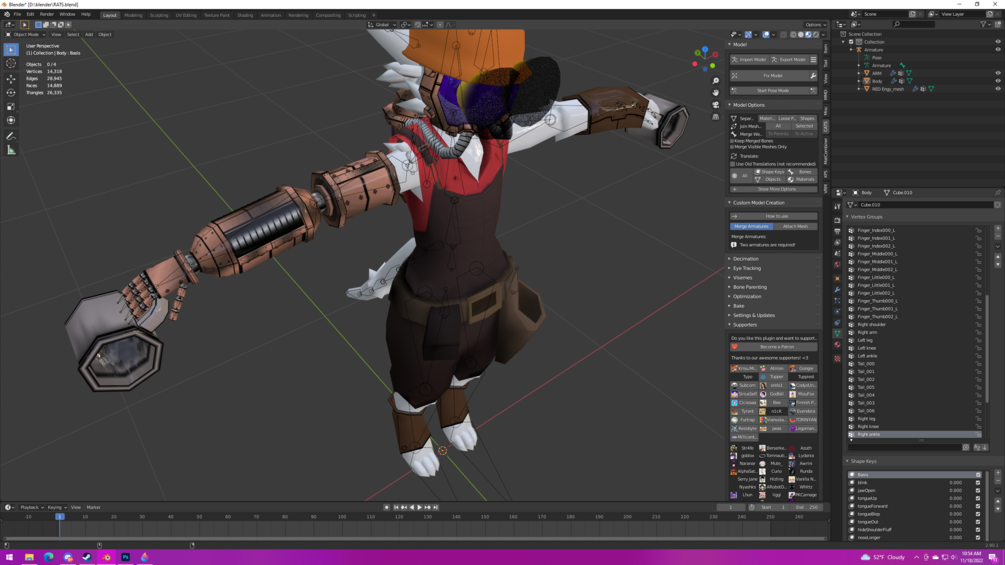Screen dimensions: 1005x565
Task: Expand the Optimization panel
Action: click(x=774, y=297)
